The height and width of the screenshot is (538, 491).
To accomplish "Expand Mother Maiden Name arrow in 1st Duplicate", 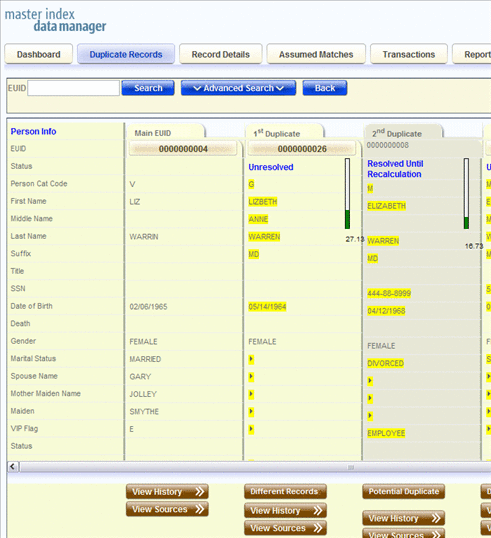I will coord(251,394).
